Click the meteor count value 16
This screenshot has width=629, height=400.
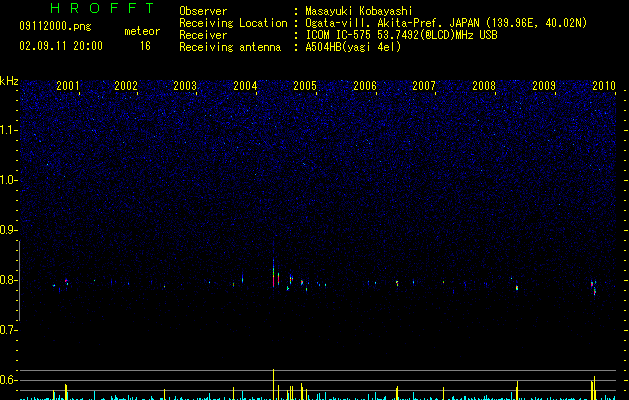point(145,46)
